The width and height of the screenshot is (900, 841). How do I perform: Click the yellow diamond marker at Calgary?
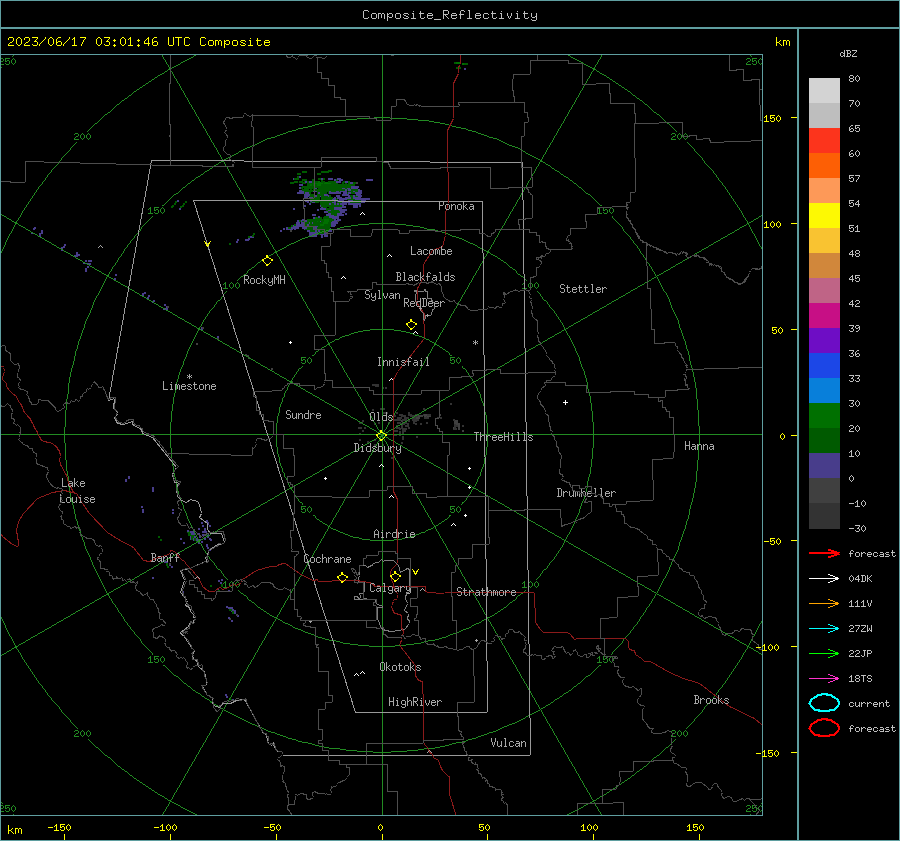tap(395, 576)
